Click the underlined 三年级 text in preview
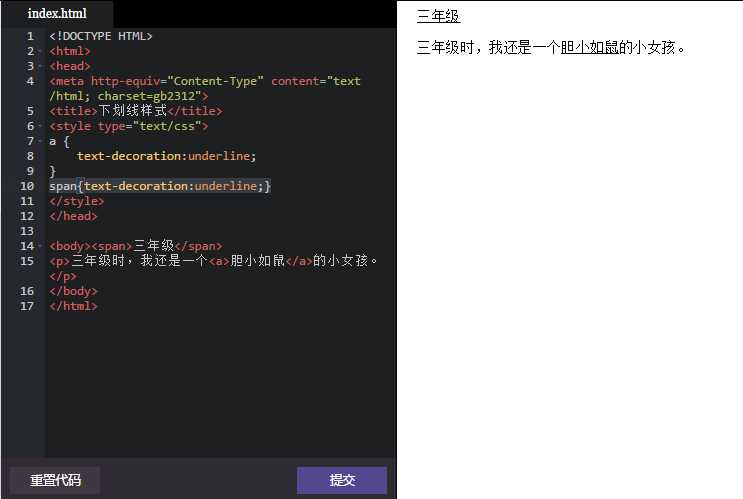The image size is (743, 499). 438,16
